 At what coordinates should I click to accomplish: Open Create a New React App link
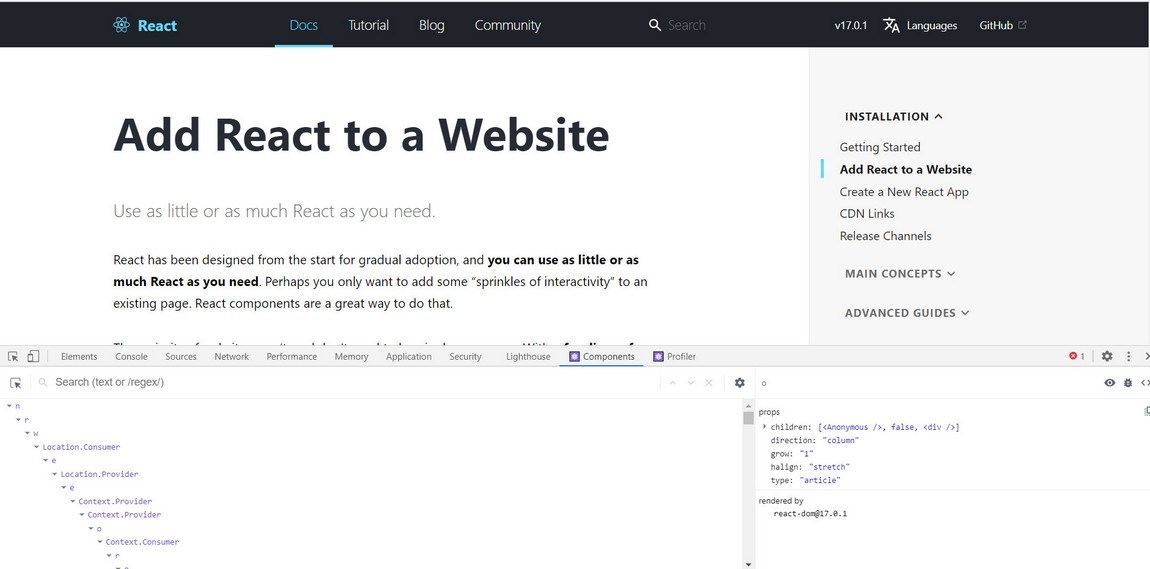click(904, 192)
